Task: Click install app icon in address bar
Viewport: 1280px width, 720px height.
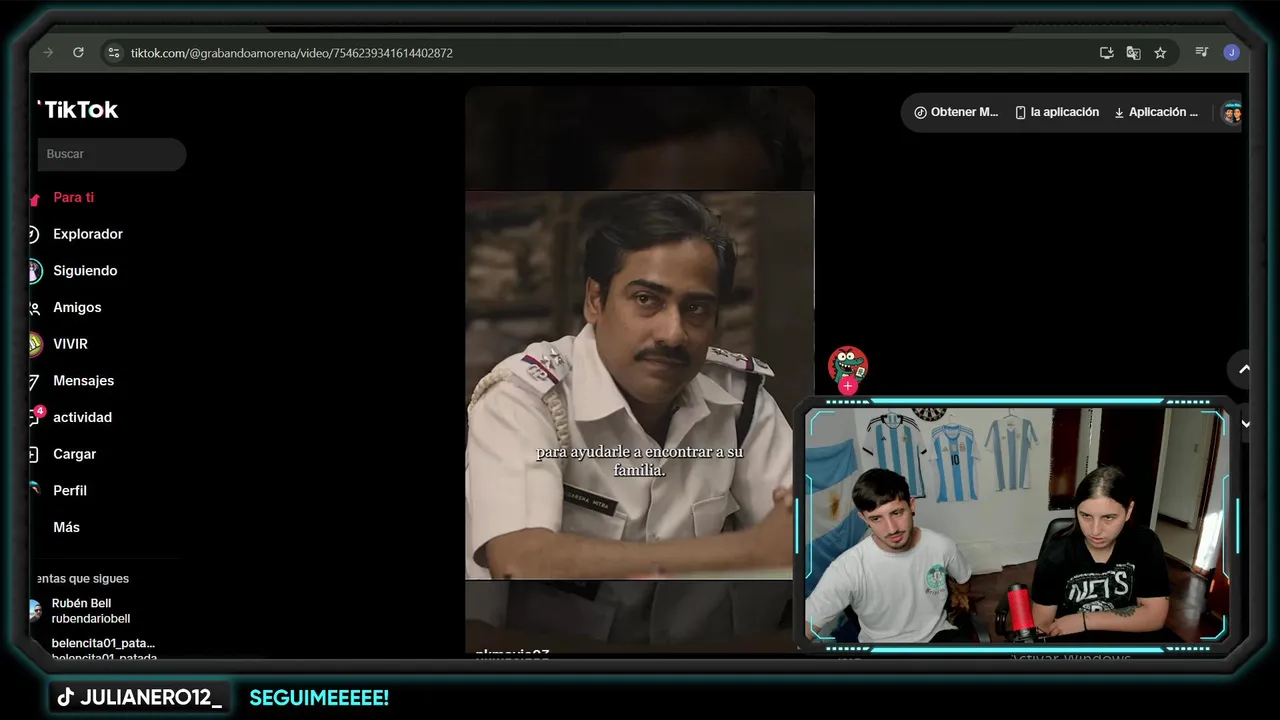Action: [1106, 53]
